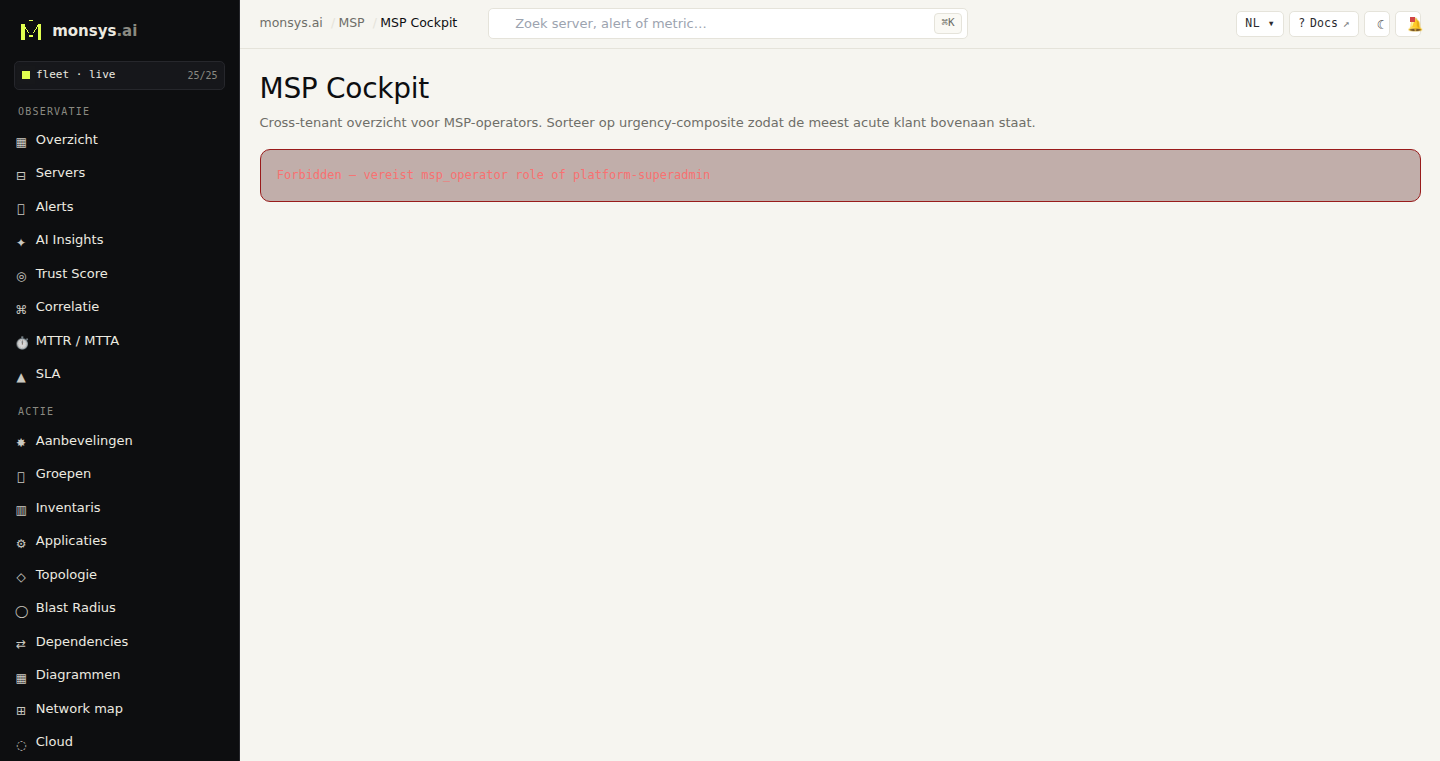Click the Trust Score target icon
Screen dimensions: 1440x761
[x=22, y=275]
